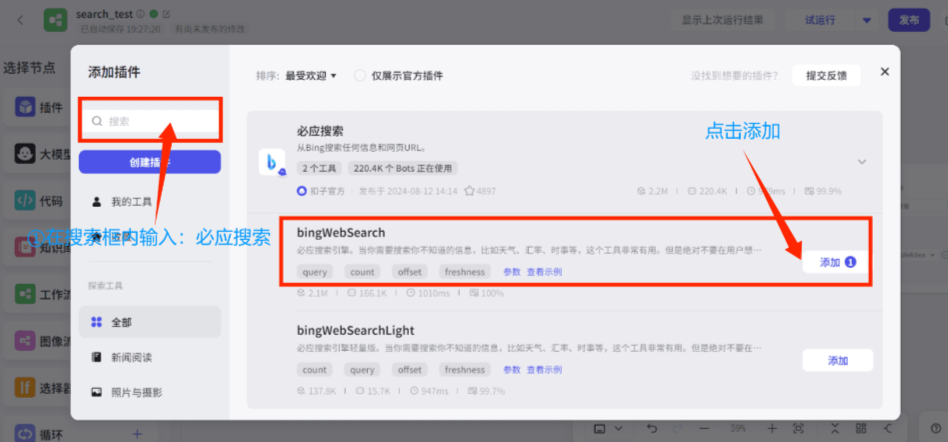Viewport: 948px width, 442px height.
Task: Click the 照片与摄影 category icon
Action: 97,392
